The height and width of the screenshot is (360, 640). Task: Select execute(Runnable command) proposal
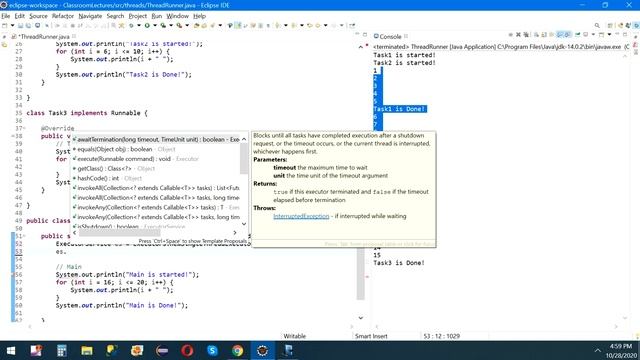(156, 159)
